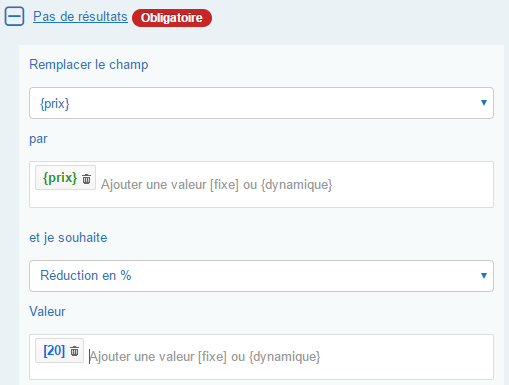This screenshot has height=385, width=509.
Task: Select the green {prix} tag chip
Action: tap(60, 178)
